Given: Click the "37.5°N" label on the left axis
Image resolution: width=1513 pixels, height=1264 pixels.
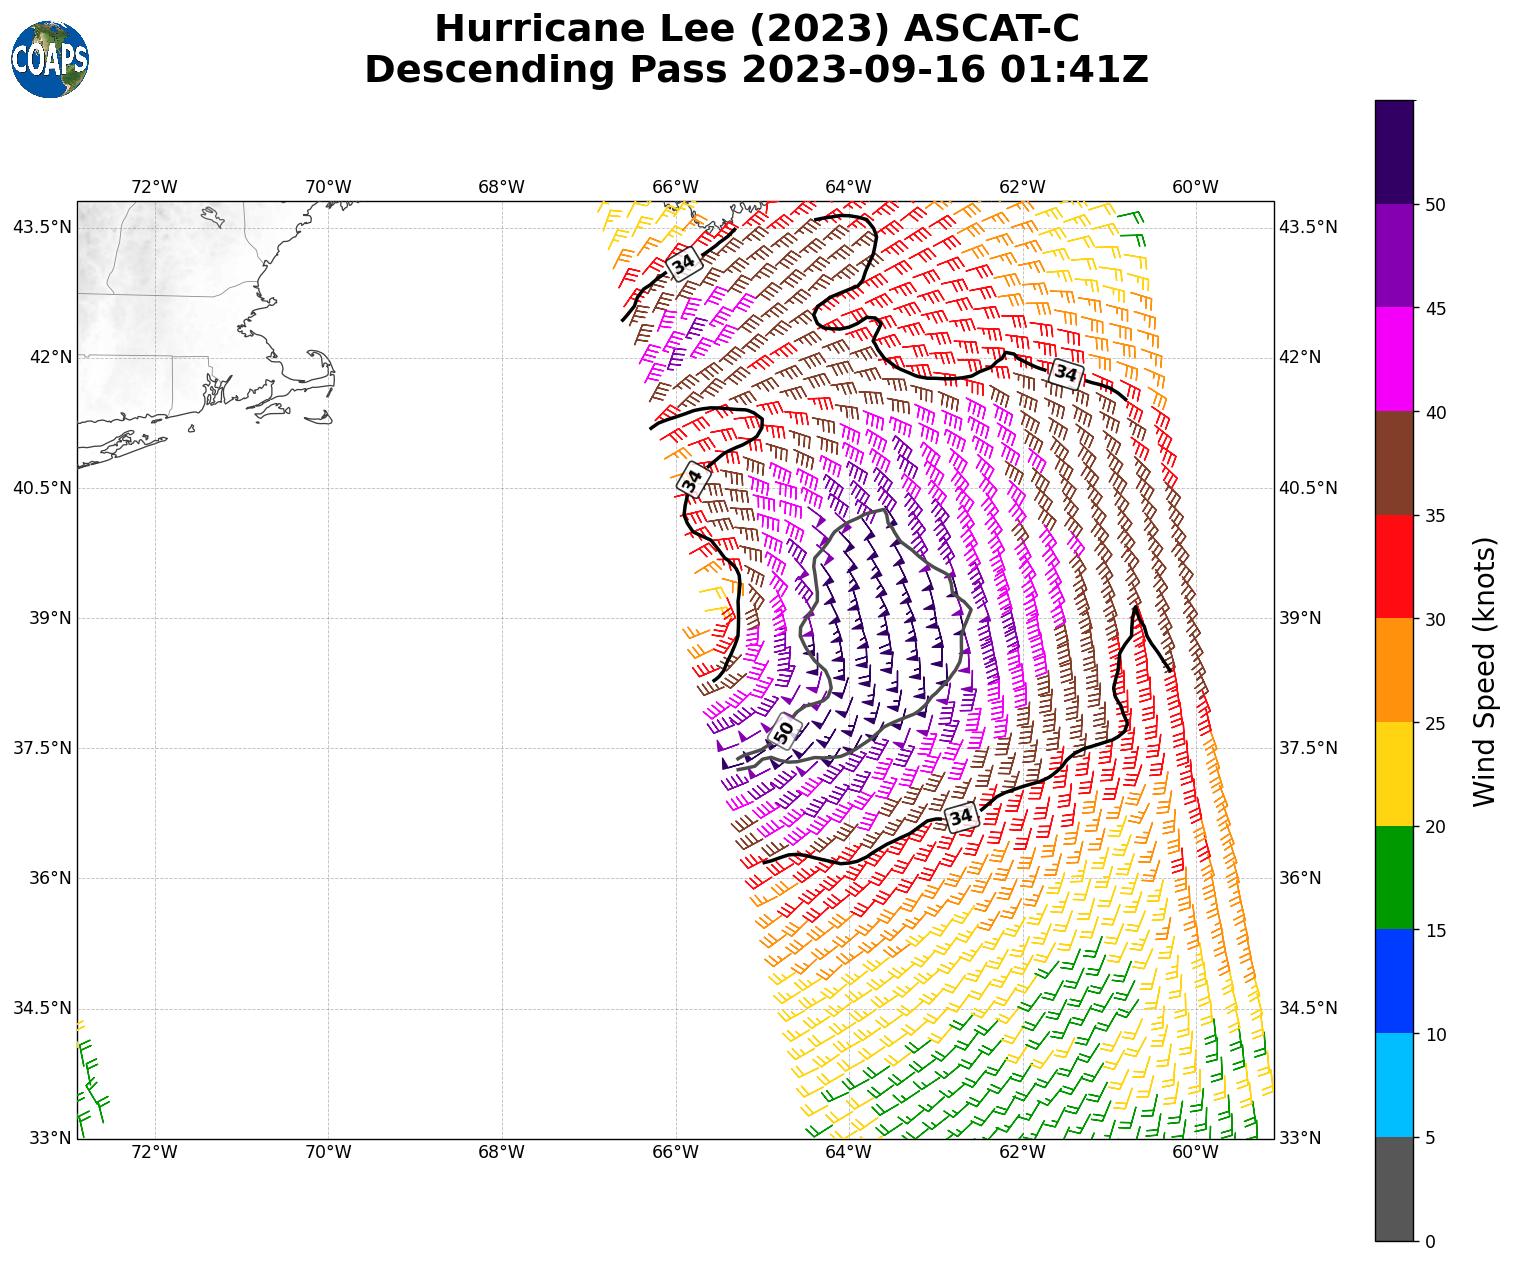Looking at the screenshot, I should (42, 748).
